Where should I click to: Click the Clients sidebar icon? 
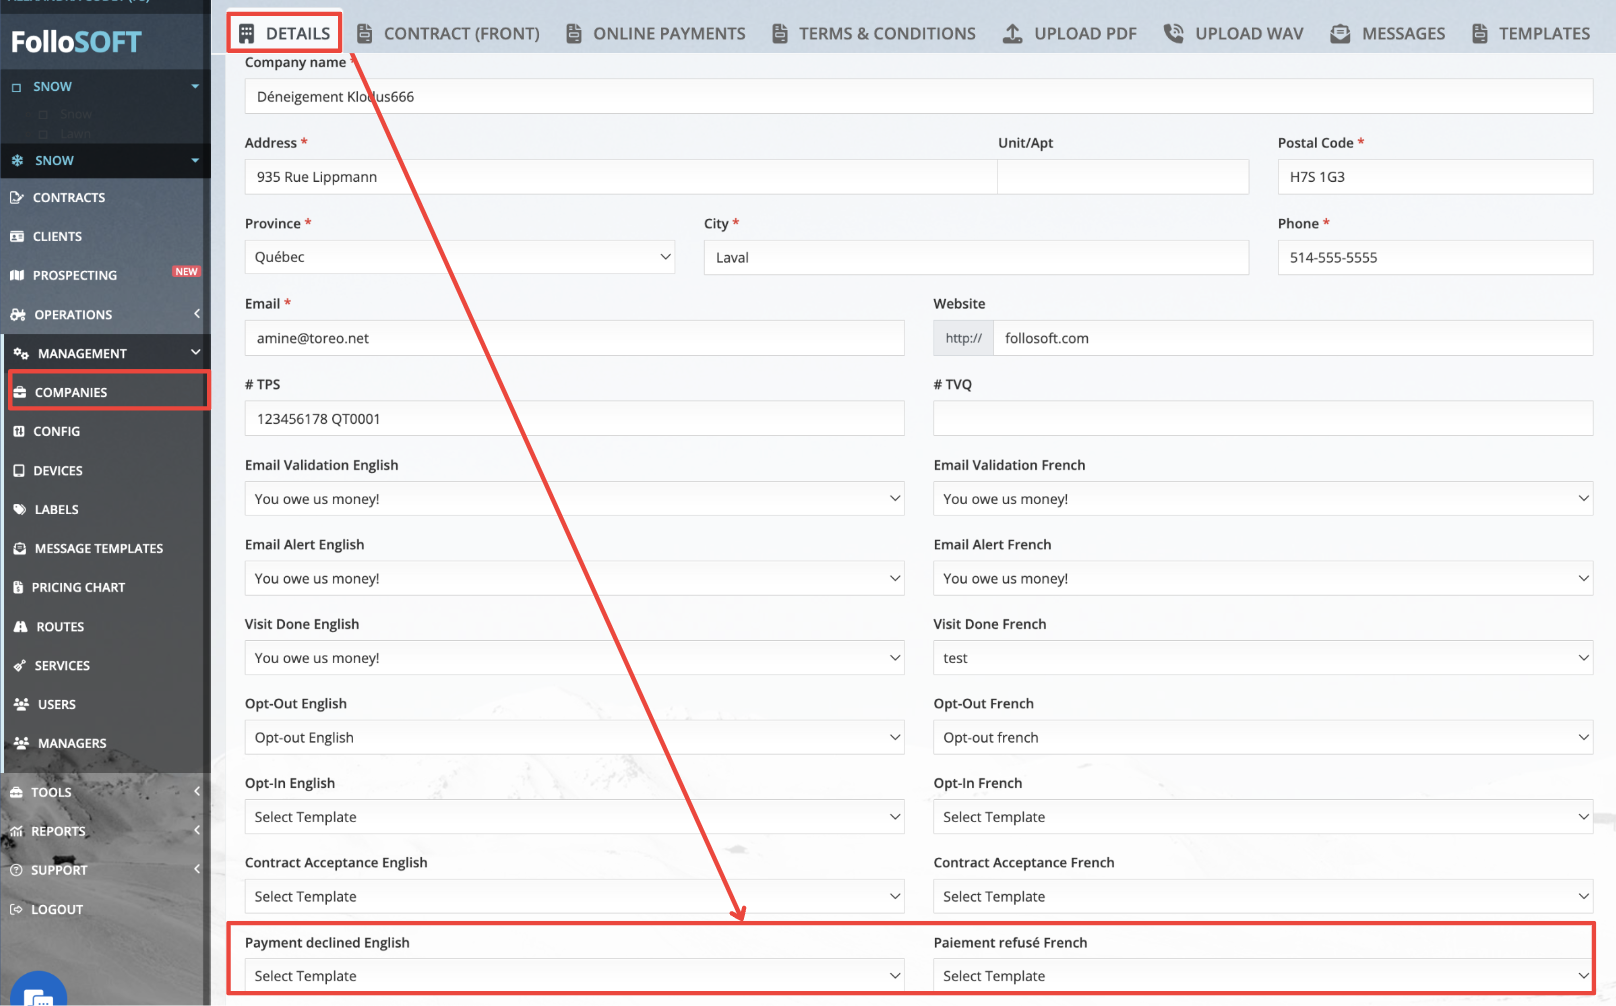pyautogui.click(x=17, y=236)
